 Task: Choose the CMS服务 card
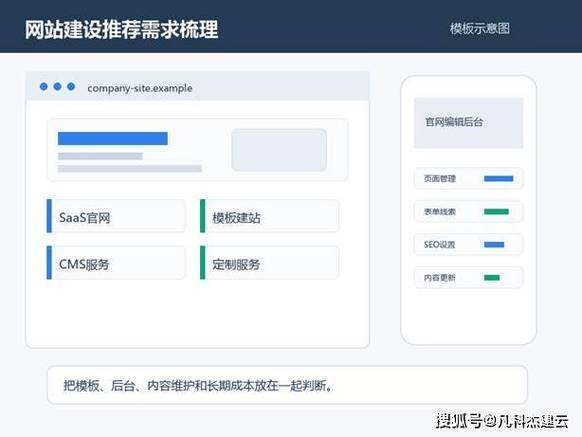click(x=116, y=262)
